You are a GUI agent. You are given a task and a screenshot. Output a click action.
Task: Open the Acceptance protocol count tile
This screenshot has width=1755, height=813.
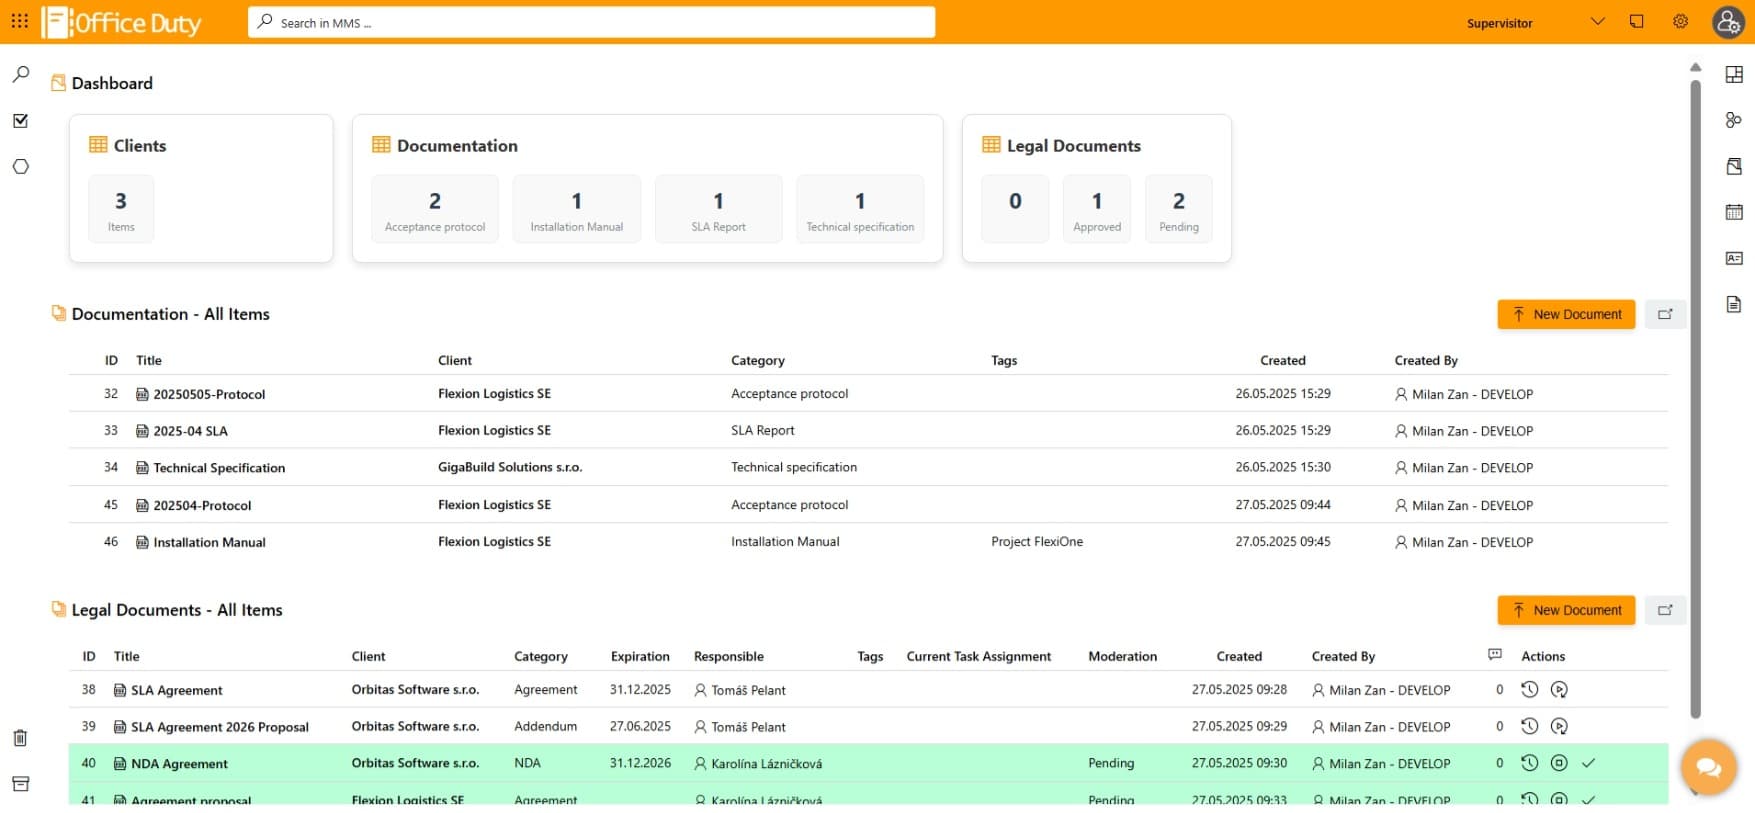[435, 209]
